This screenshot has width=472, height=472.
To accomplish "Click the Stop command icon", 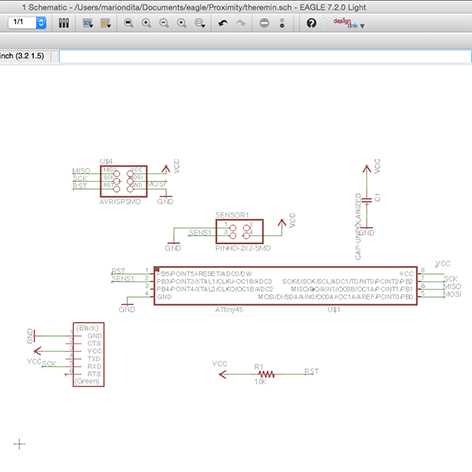I will (x=264, y=23).
